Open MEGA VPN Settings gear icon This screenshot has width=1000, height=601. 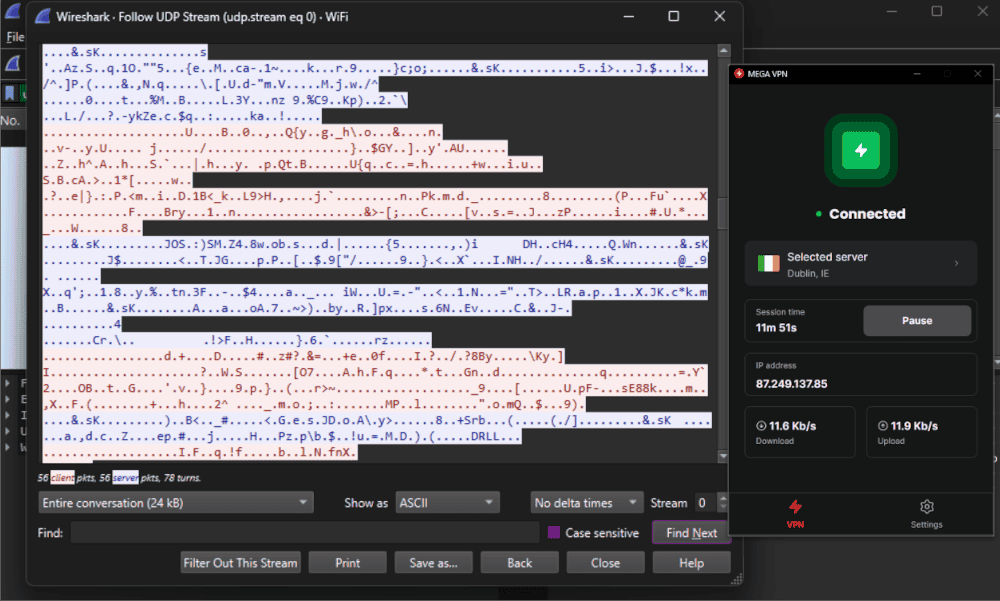pyautogui.click(x=927, y=507)
